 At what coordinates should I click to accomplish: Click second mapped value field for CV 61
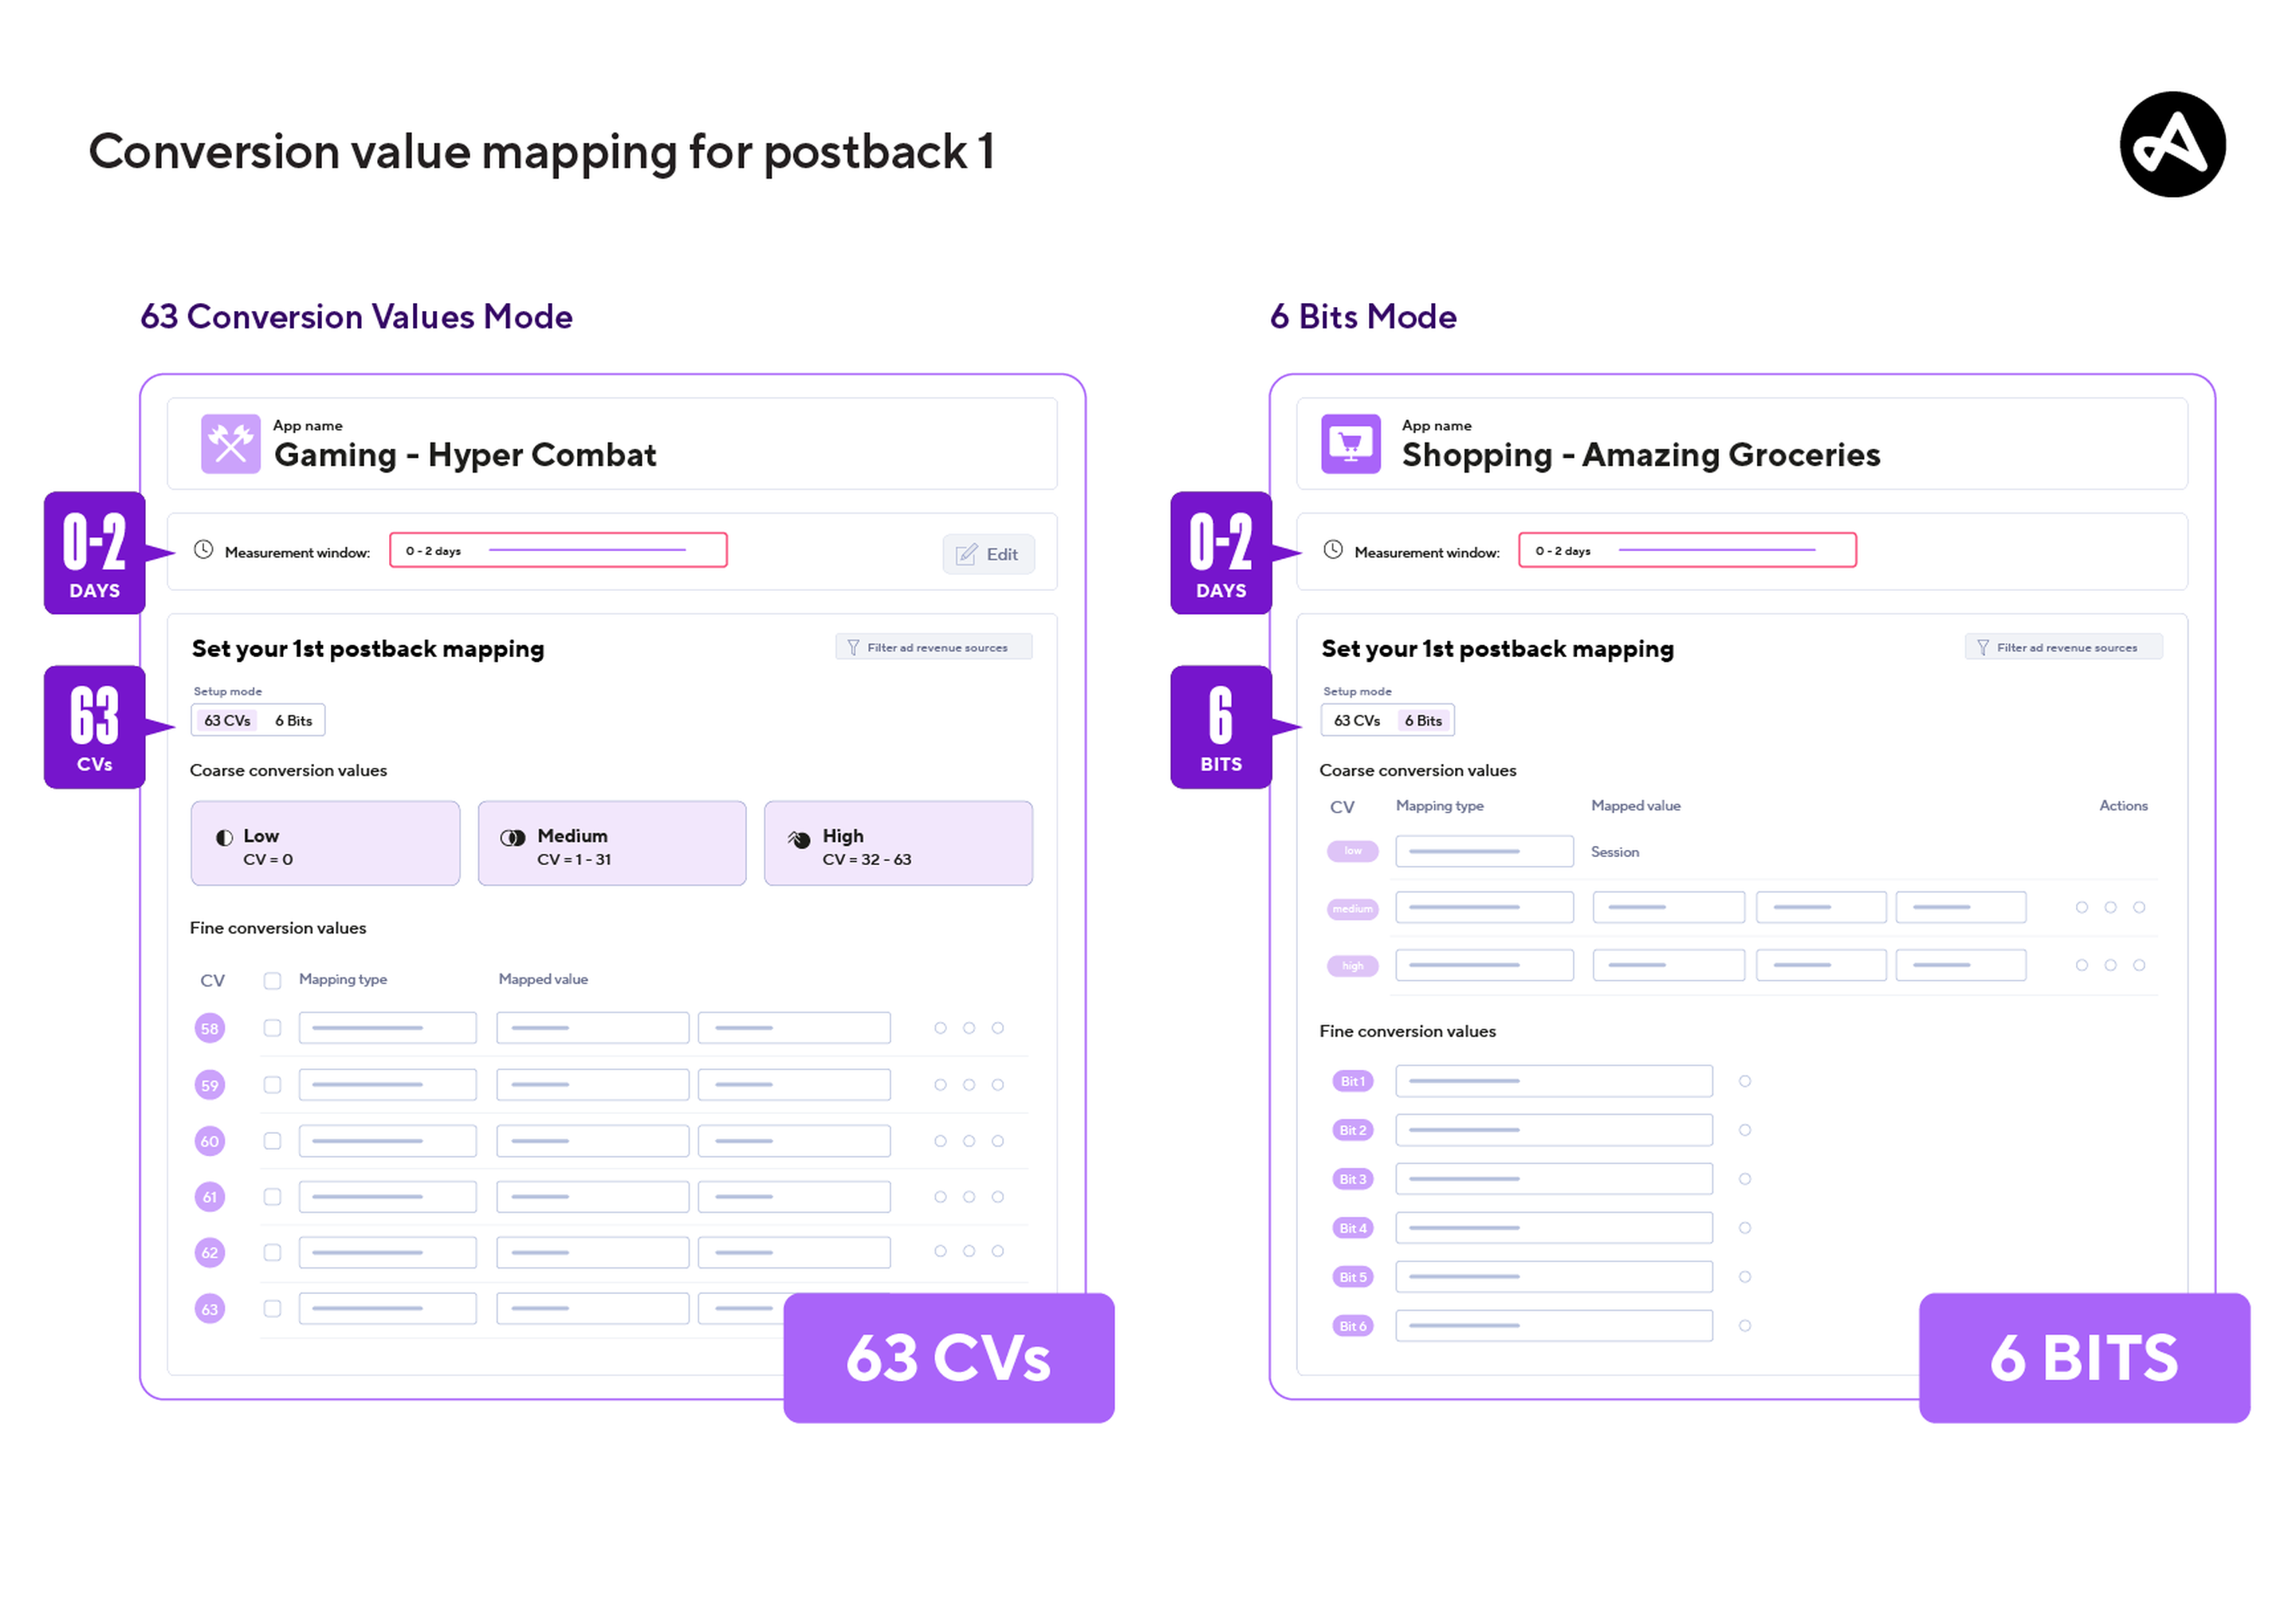[794, 1197]
